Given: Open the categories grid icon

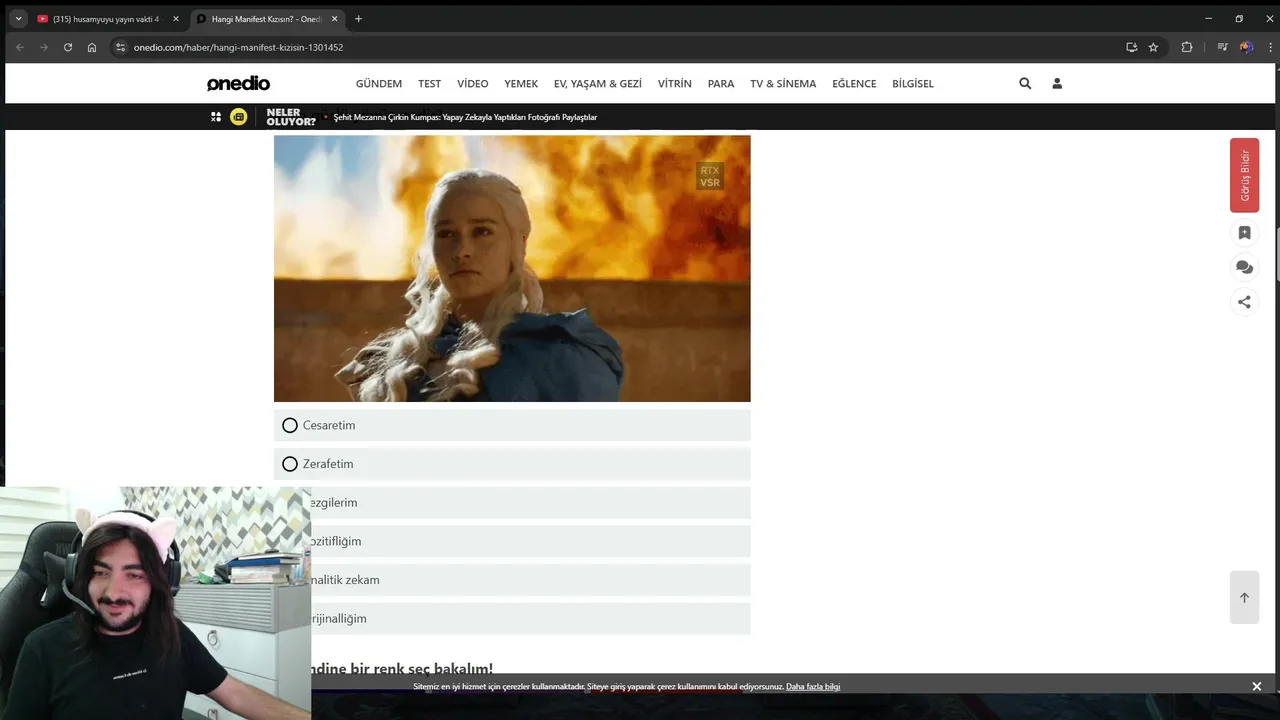Looking at the screenshot, I should point(216,117).
